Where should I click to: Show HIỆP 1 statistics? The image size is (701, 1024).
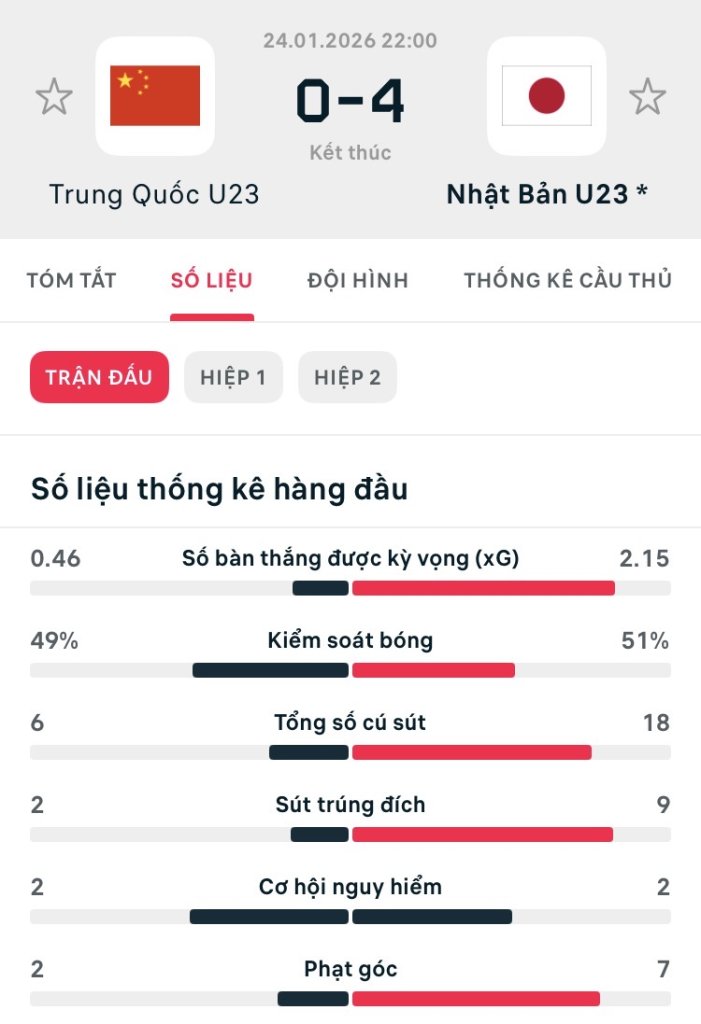(233, 377)
